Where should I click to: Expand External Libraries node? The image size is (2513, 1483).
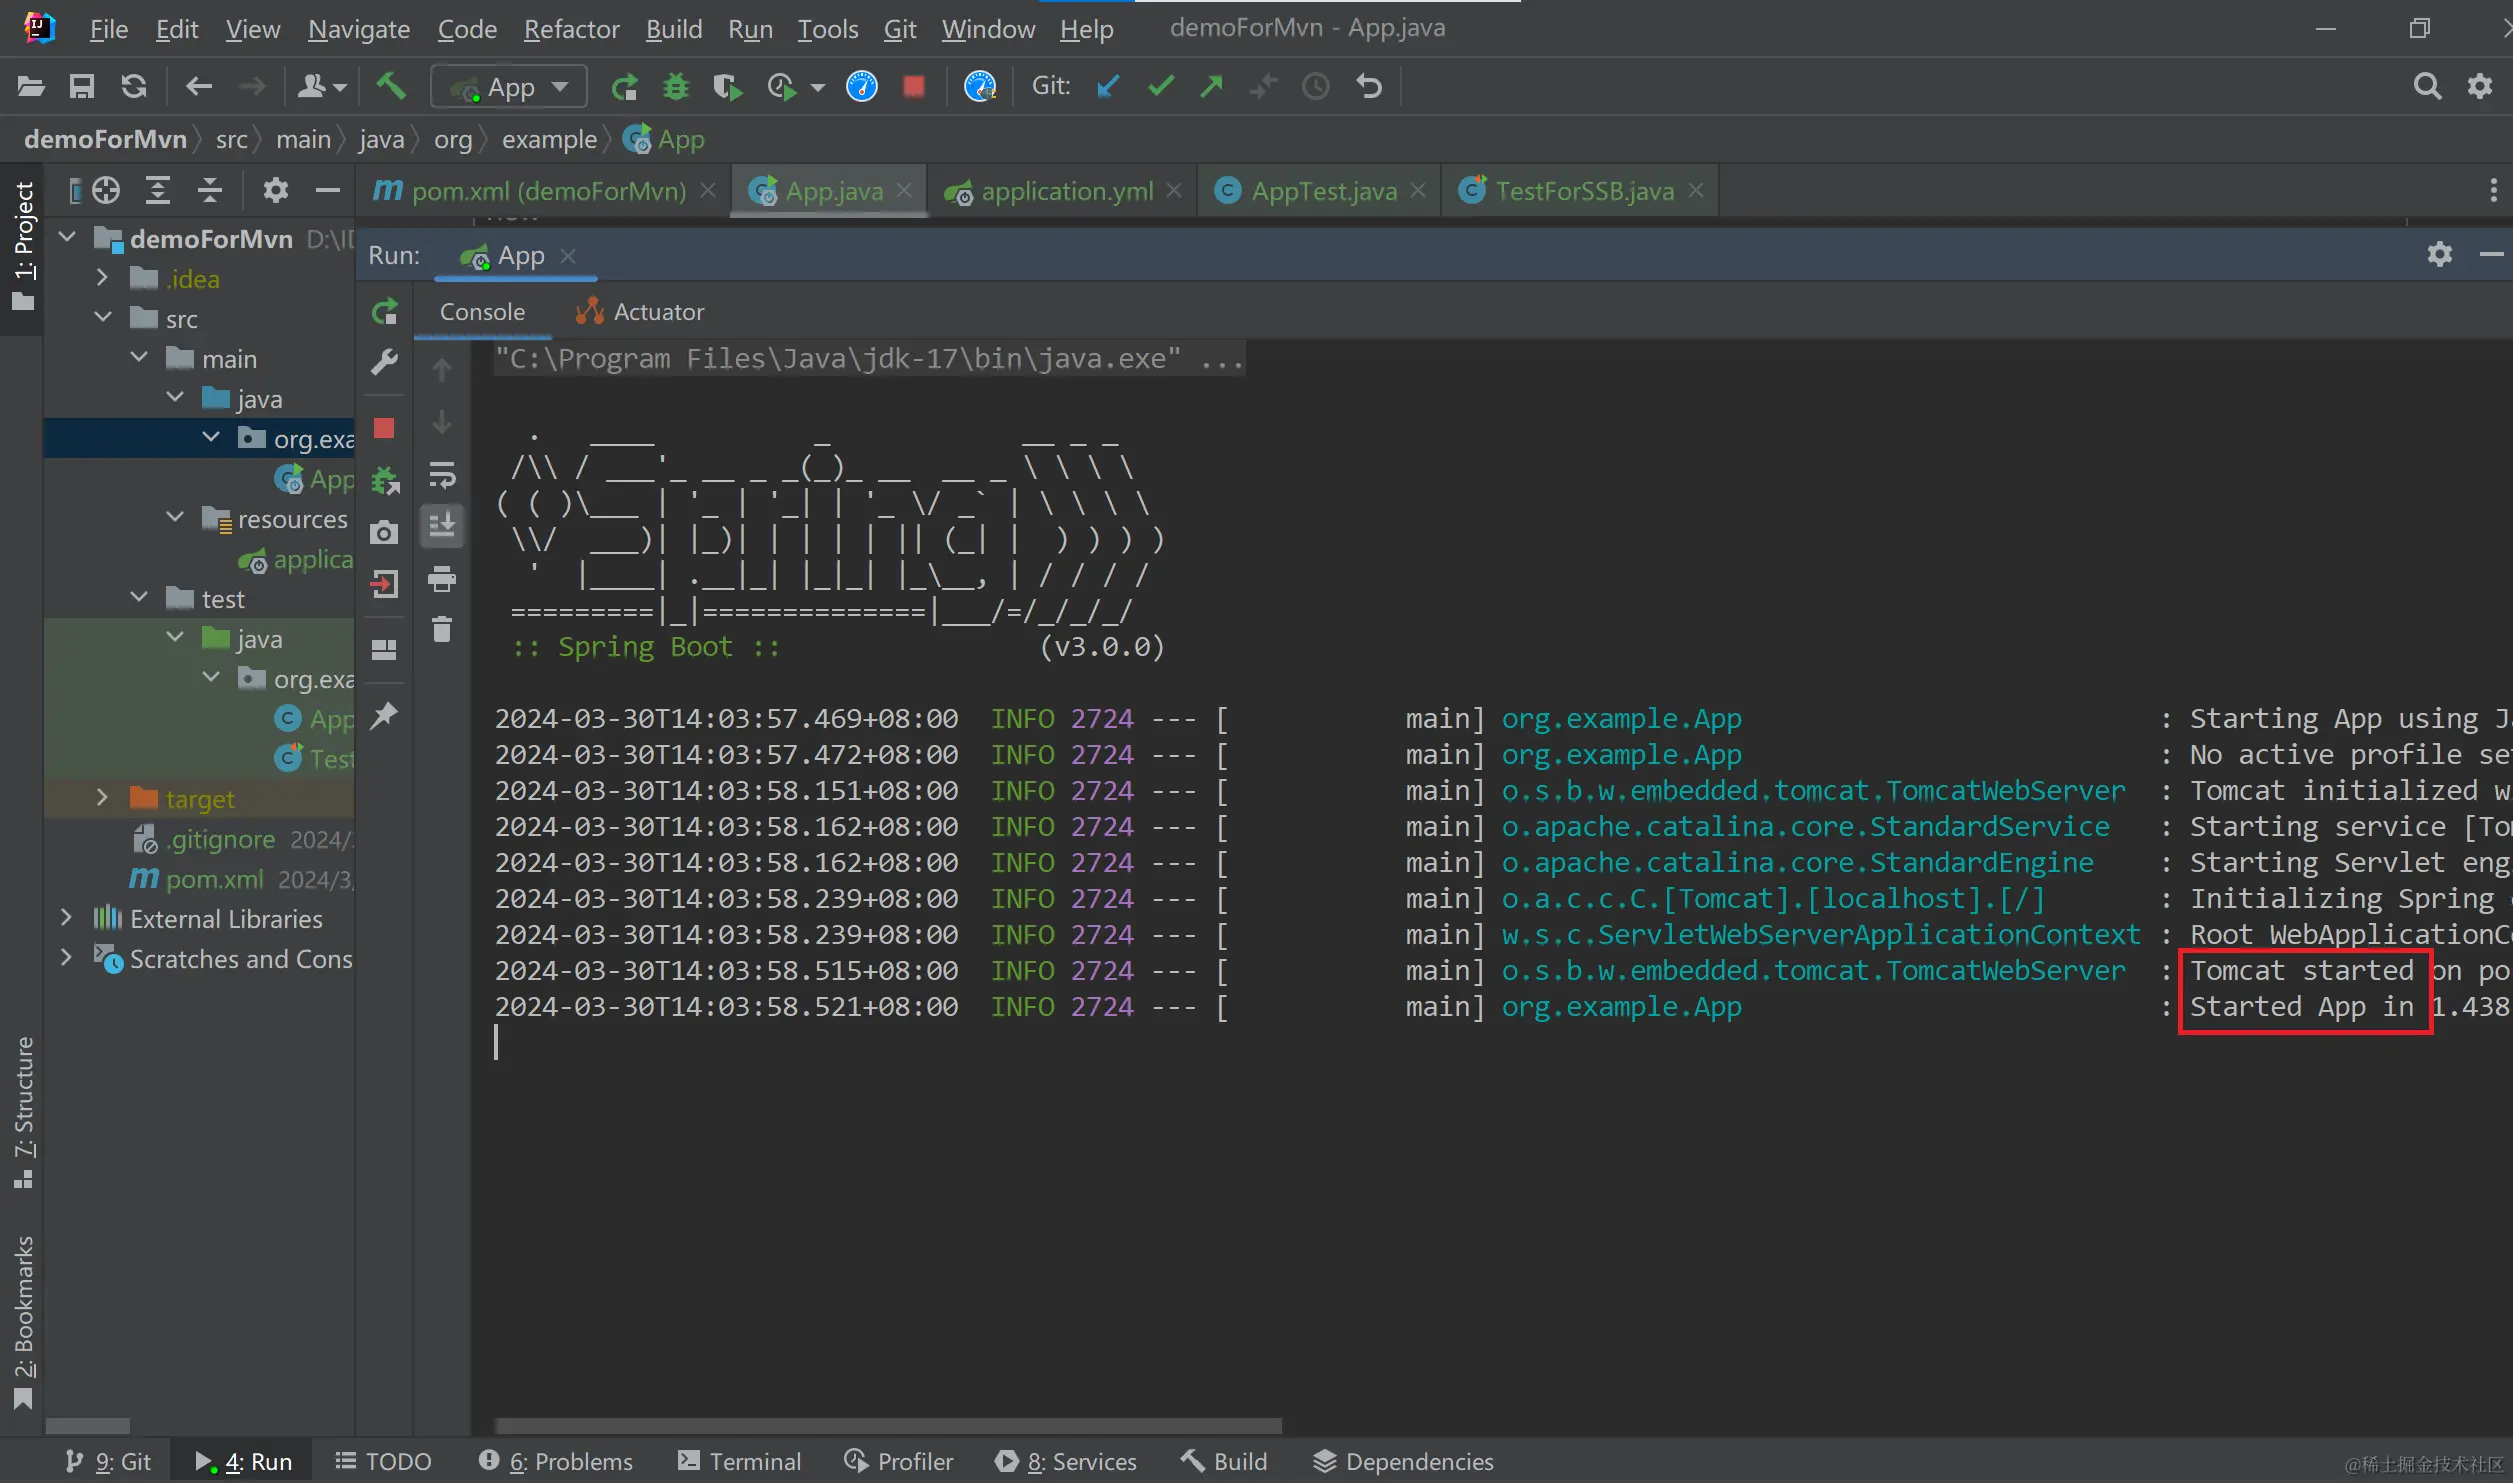66,917
